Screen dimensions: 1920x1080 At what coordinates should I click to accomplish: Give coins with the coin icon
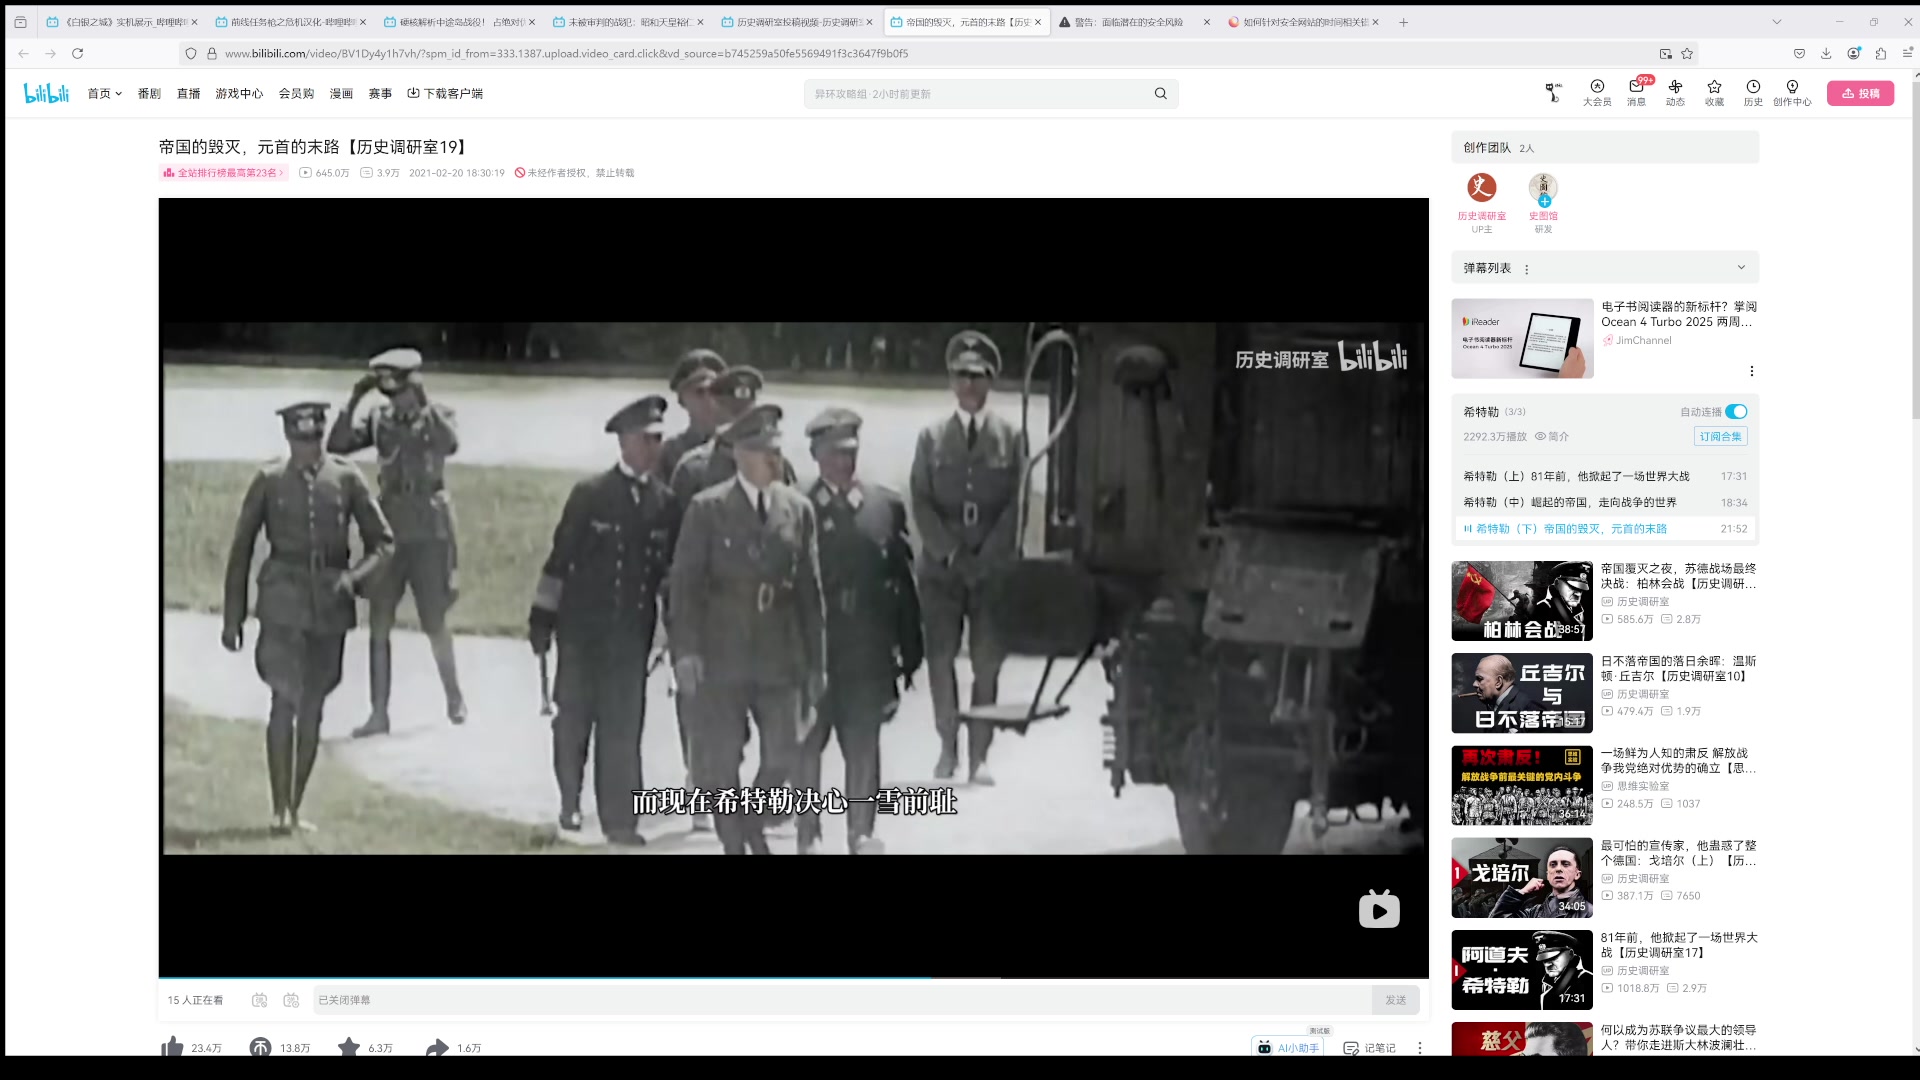coord(260,1047)
